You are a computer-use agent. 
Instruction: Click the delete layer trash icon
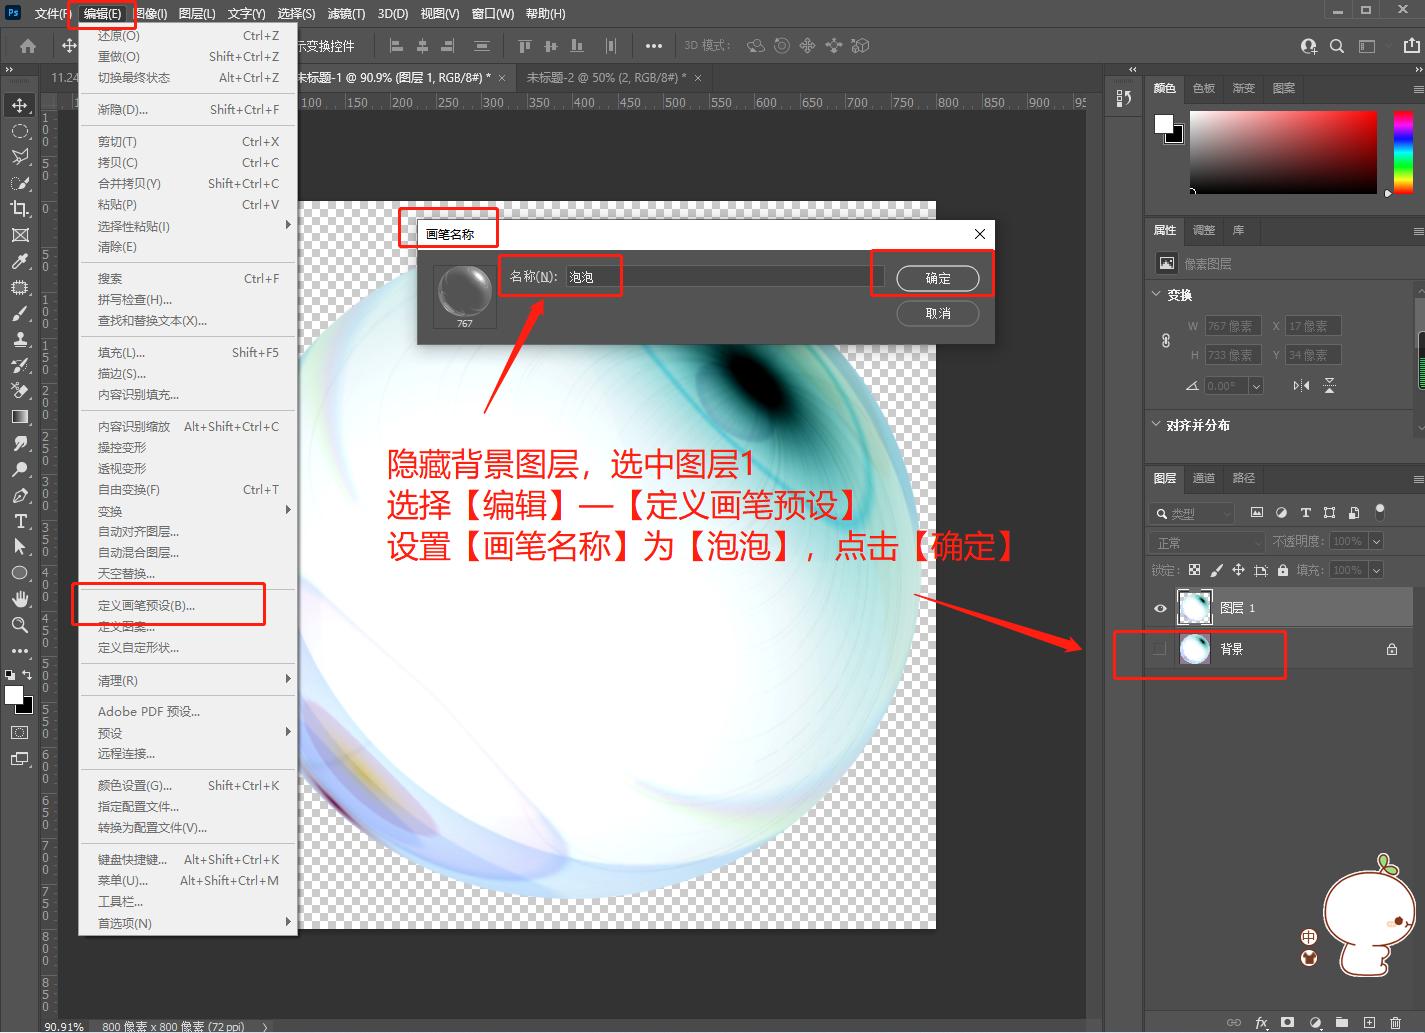tap(1396, 1023)
